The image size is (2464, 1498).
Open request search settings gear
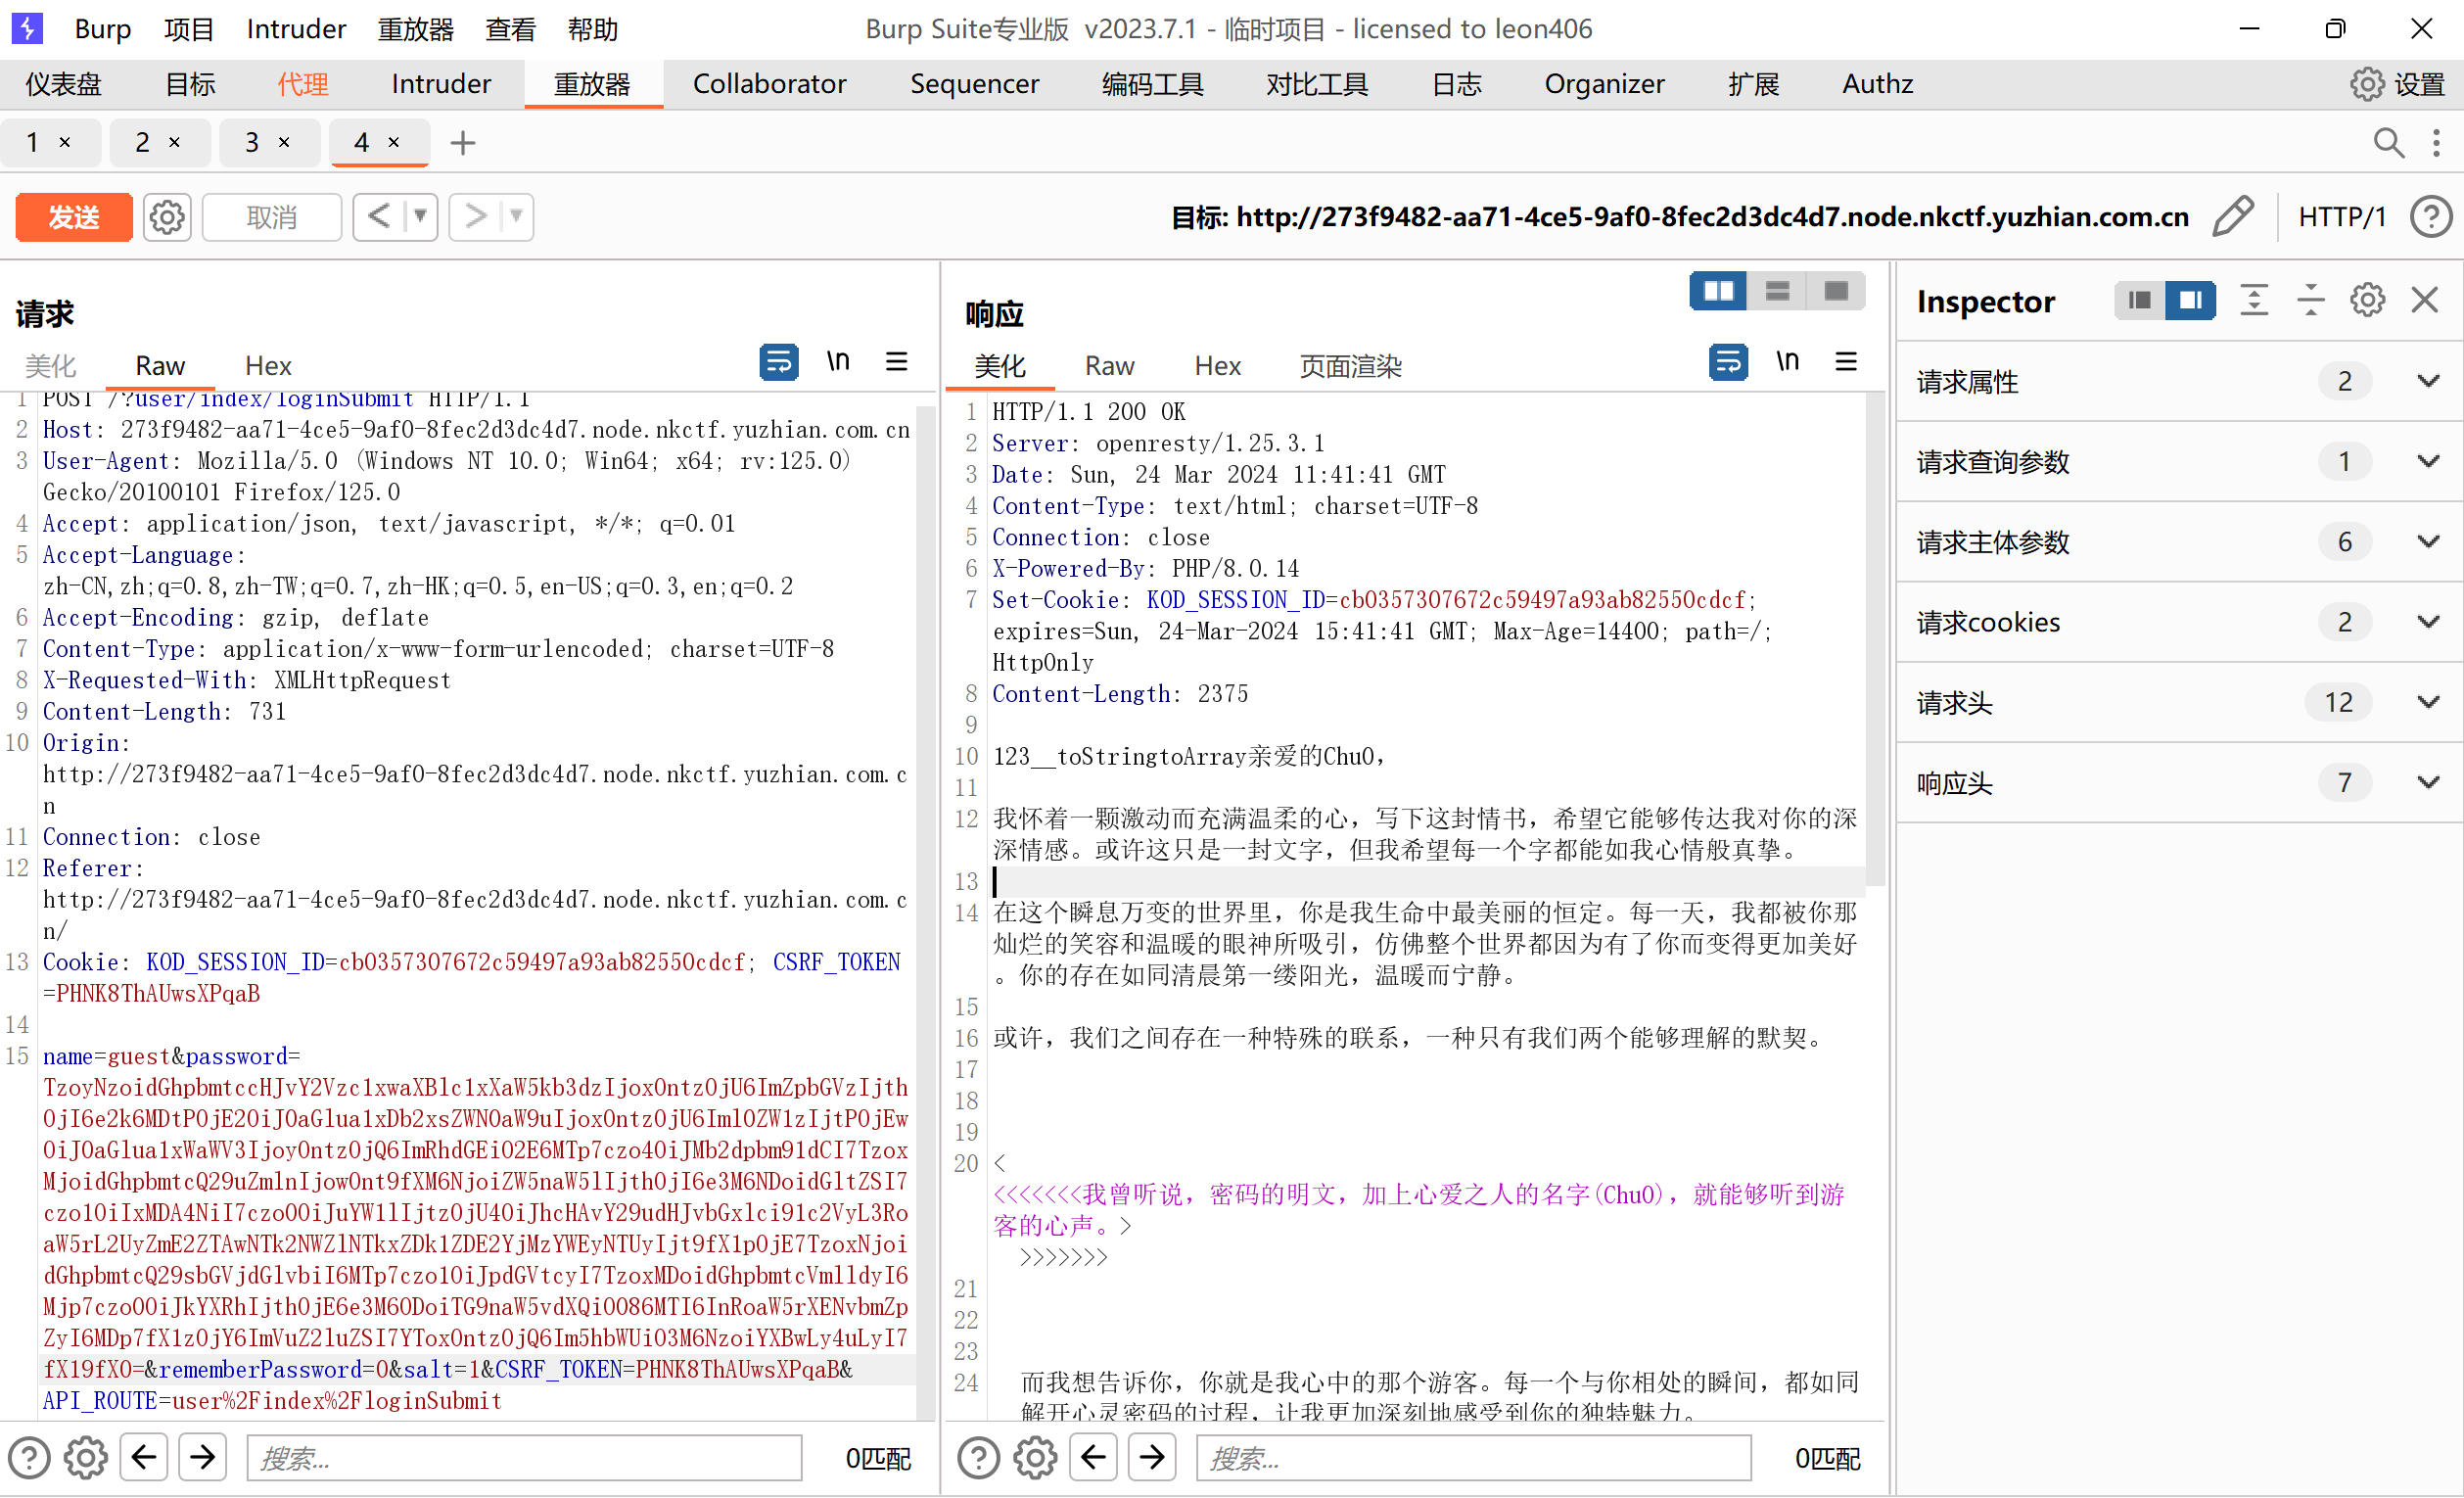86,1458
